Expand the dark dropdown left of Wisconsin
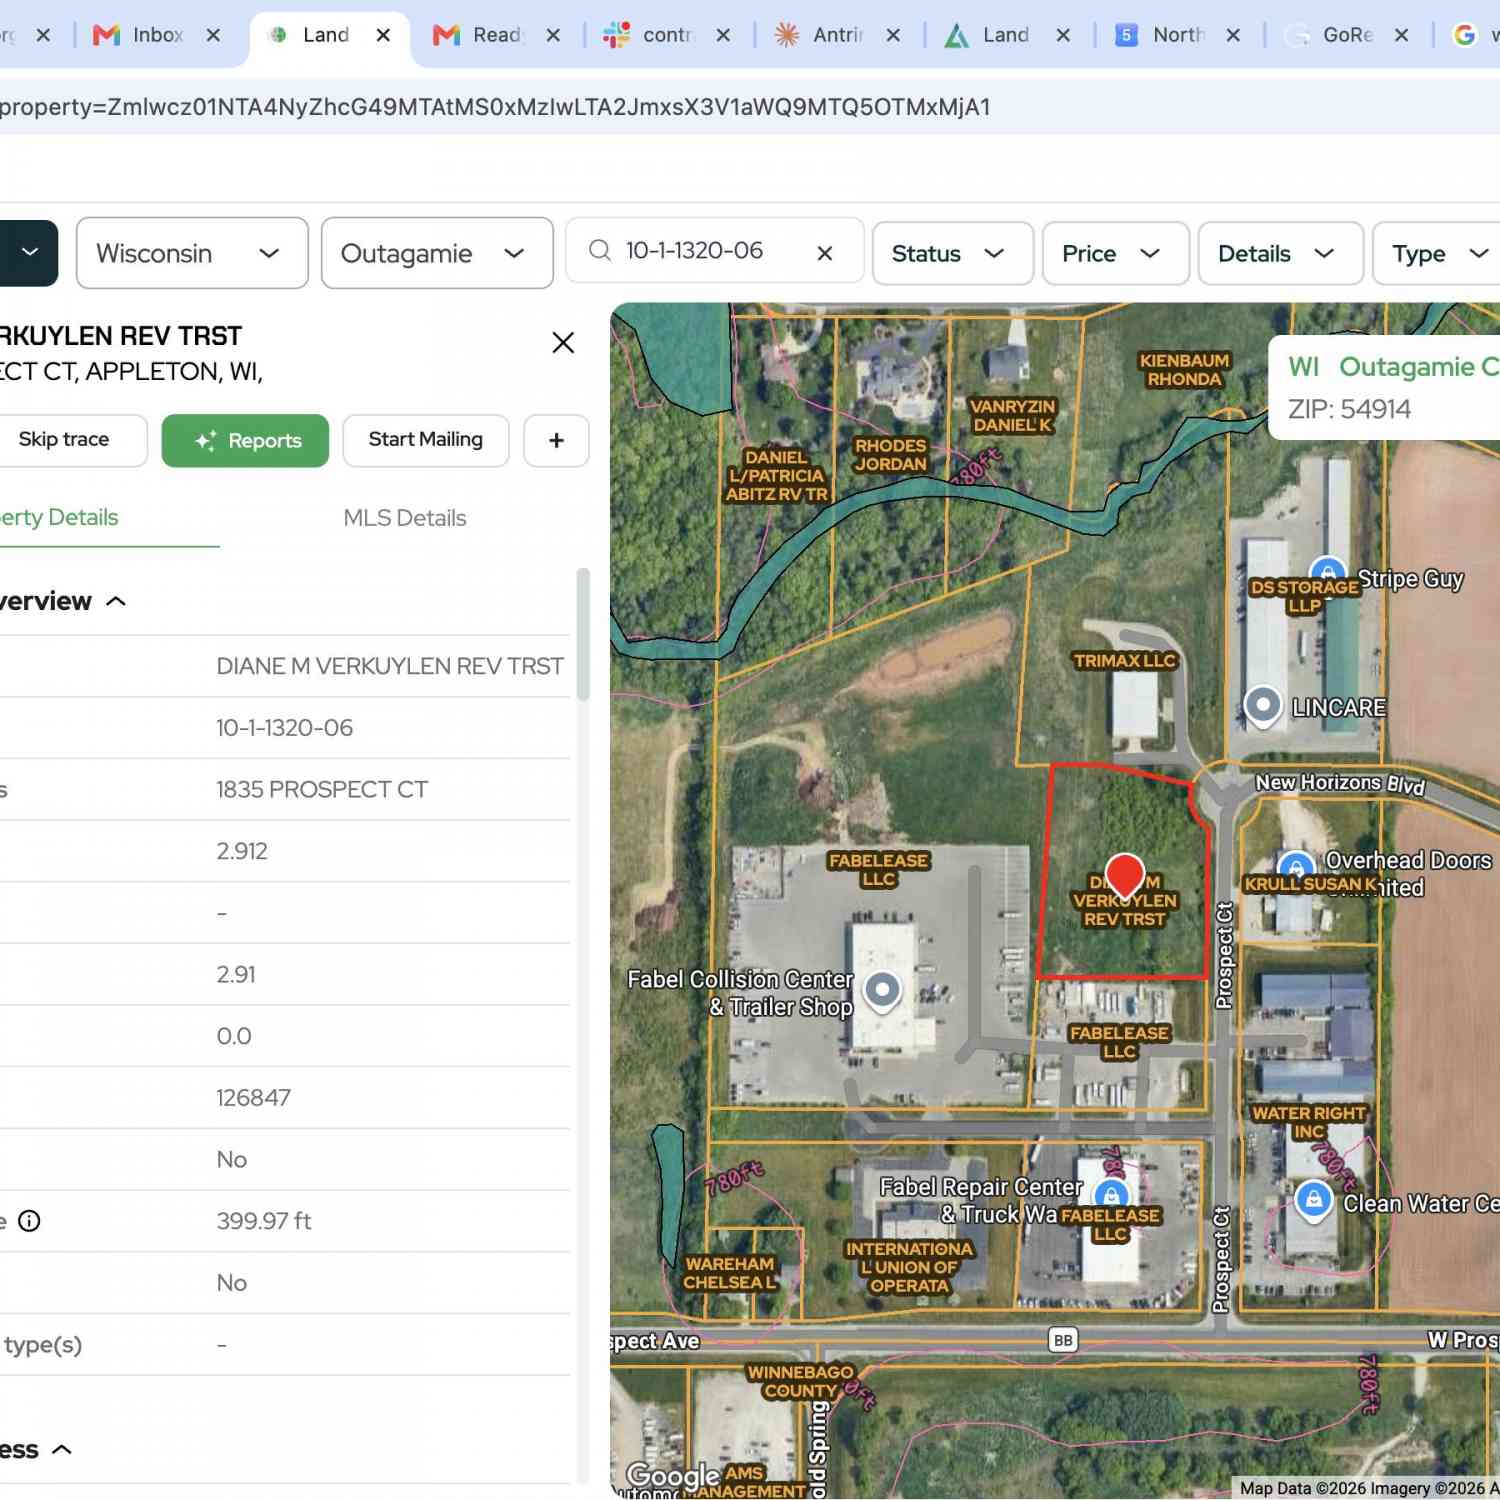 (x=28, y=253)
